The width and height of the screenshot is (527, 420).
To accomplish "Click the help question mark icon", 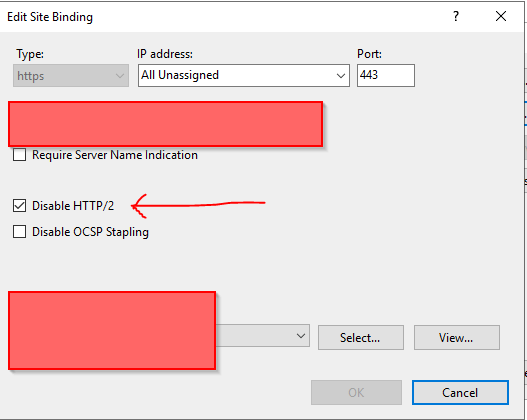I will [456, 16].
